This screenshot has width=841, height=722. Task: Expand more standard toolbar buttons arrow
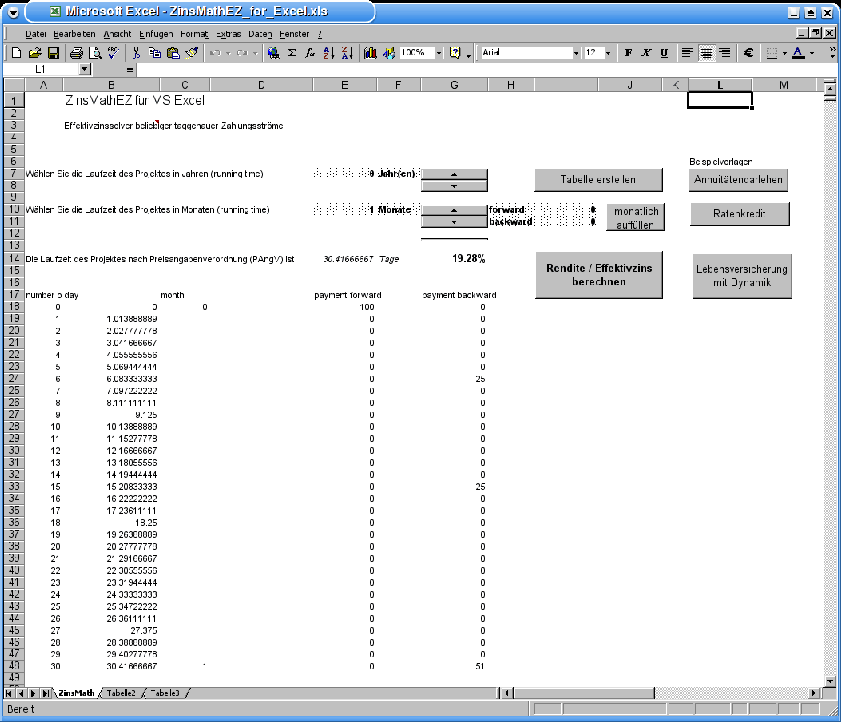coord(468,54)
